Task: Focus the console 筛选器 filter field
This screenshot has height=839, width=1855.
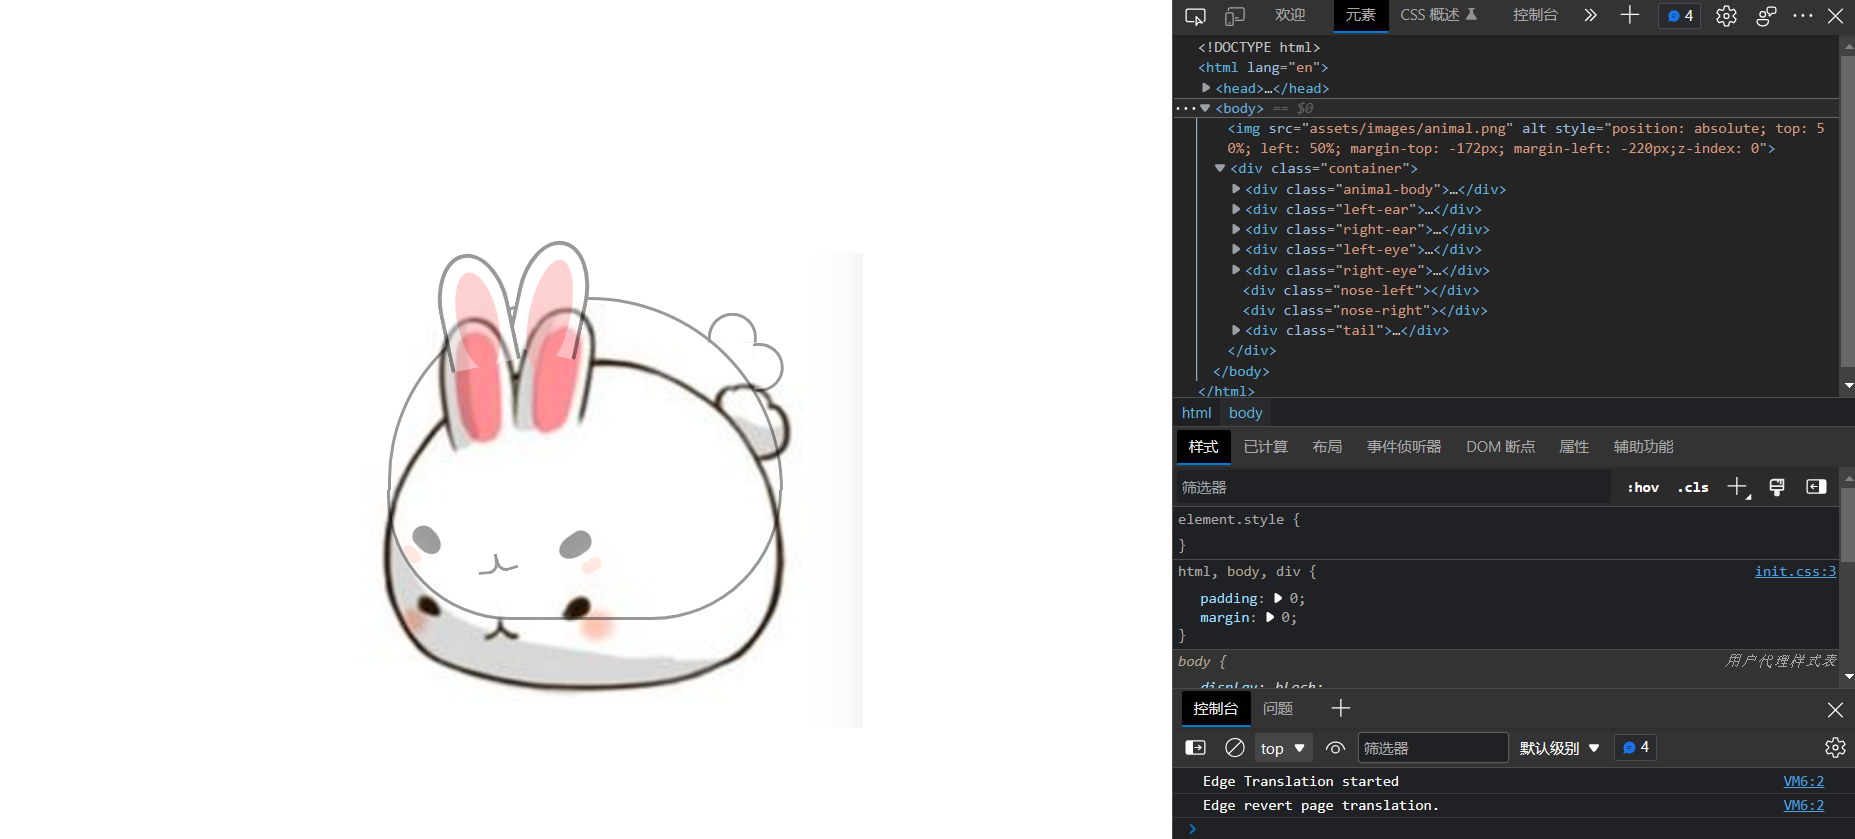Action: coord(1432,748)
